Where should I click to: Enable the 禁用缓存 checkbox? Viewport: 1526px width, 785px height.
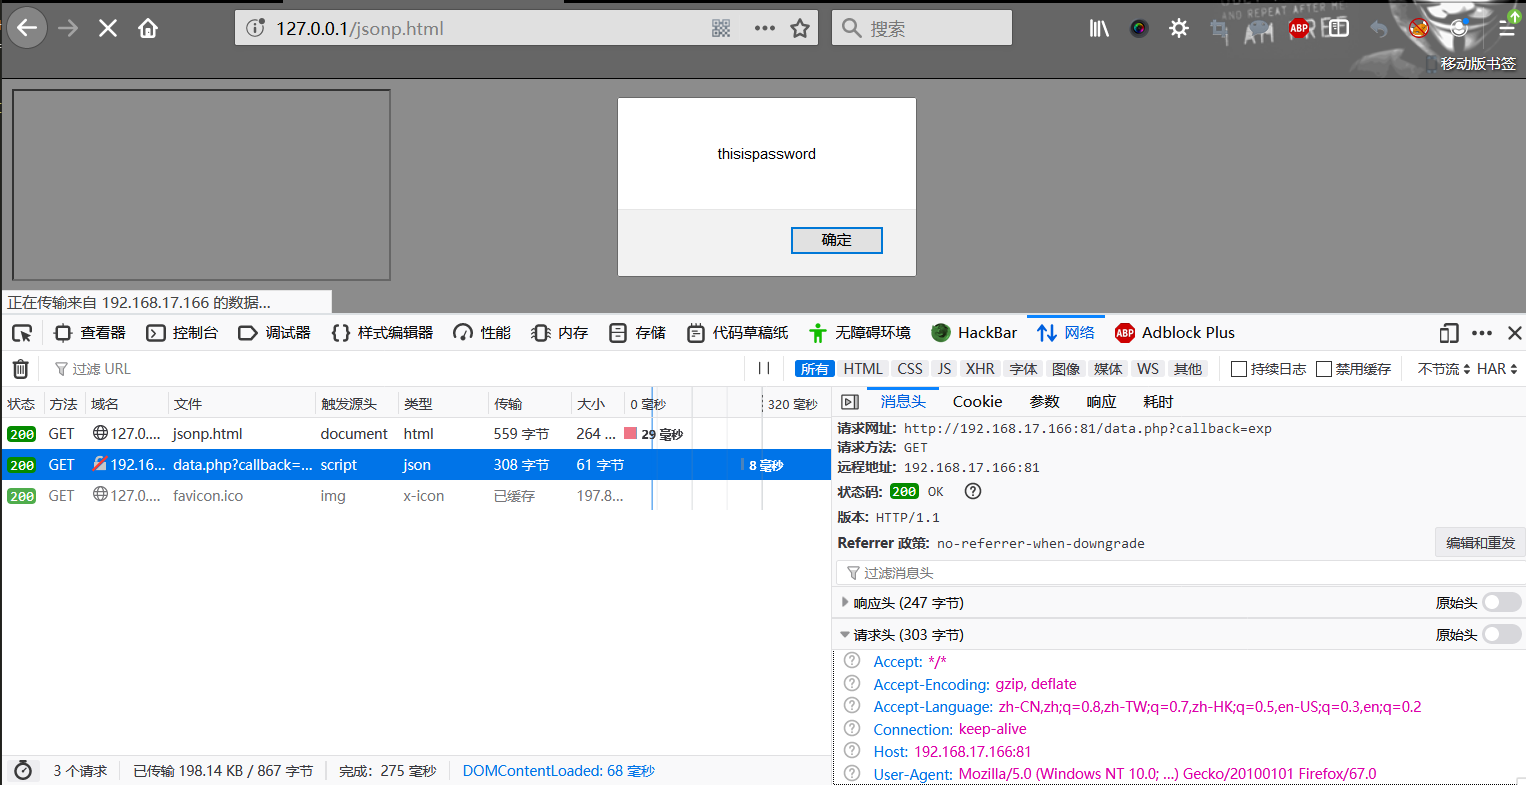1324,369
